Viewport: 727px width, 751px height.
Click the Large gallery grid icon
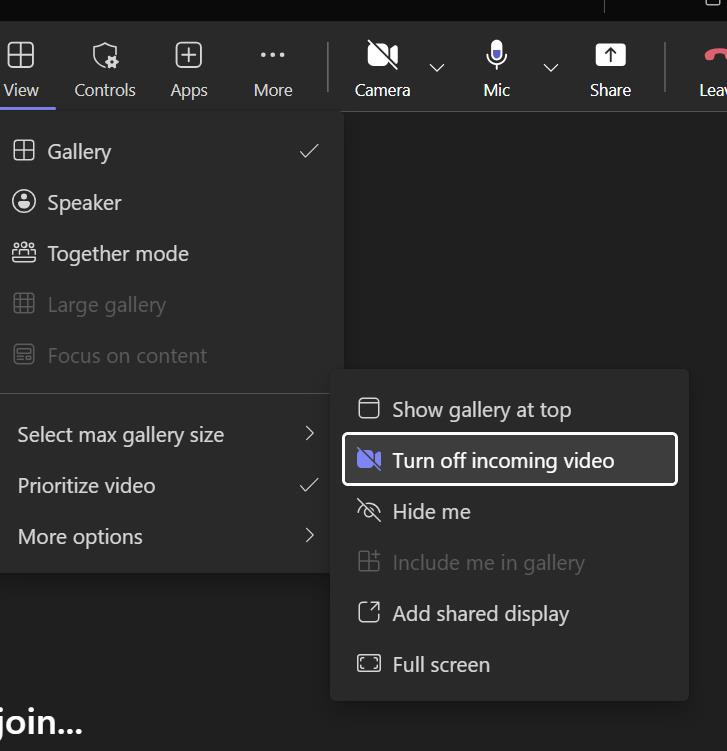(x=24, y=303)
